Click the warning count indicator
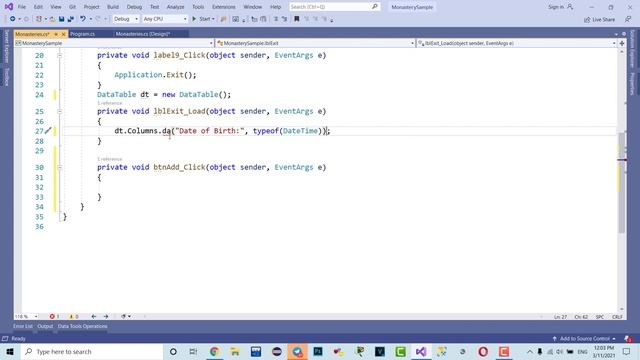 [74, 316]
